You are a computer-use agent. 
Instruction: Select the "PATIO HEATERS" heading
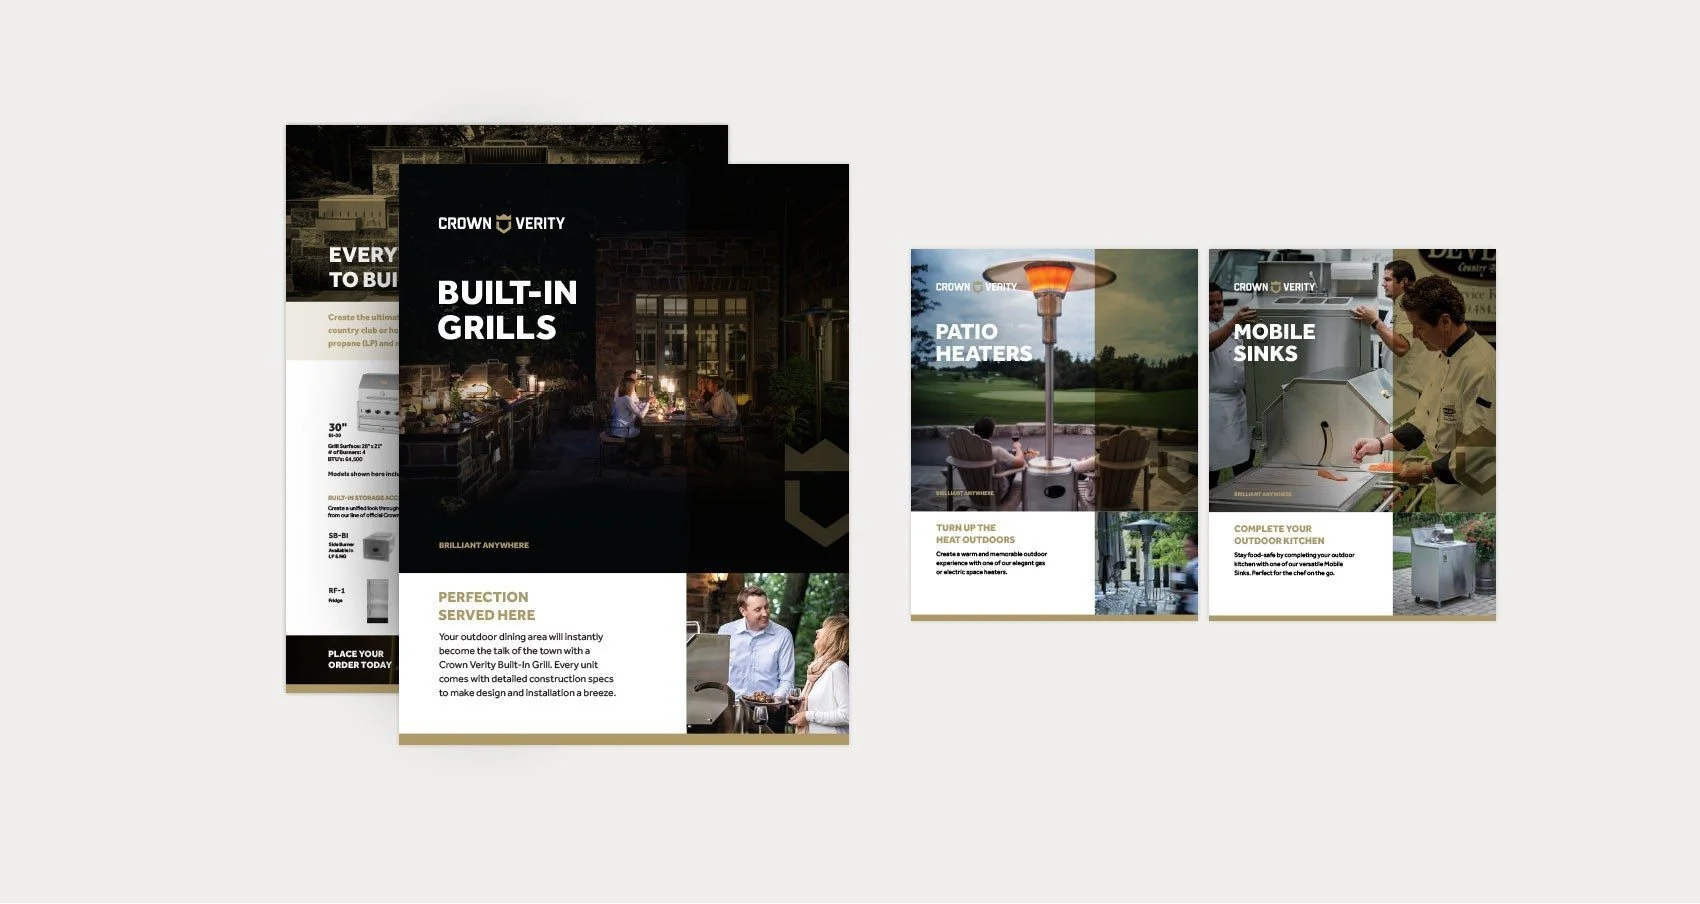(x=983, y=342)
